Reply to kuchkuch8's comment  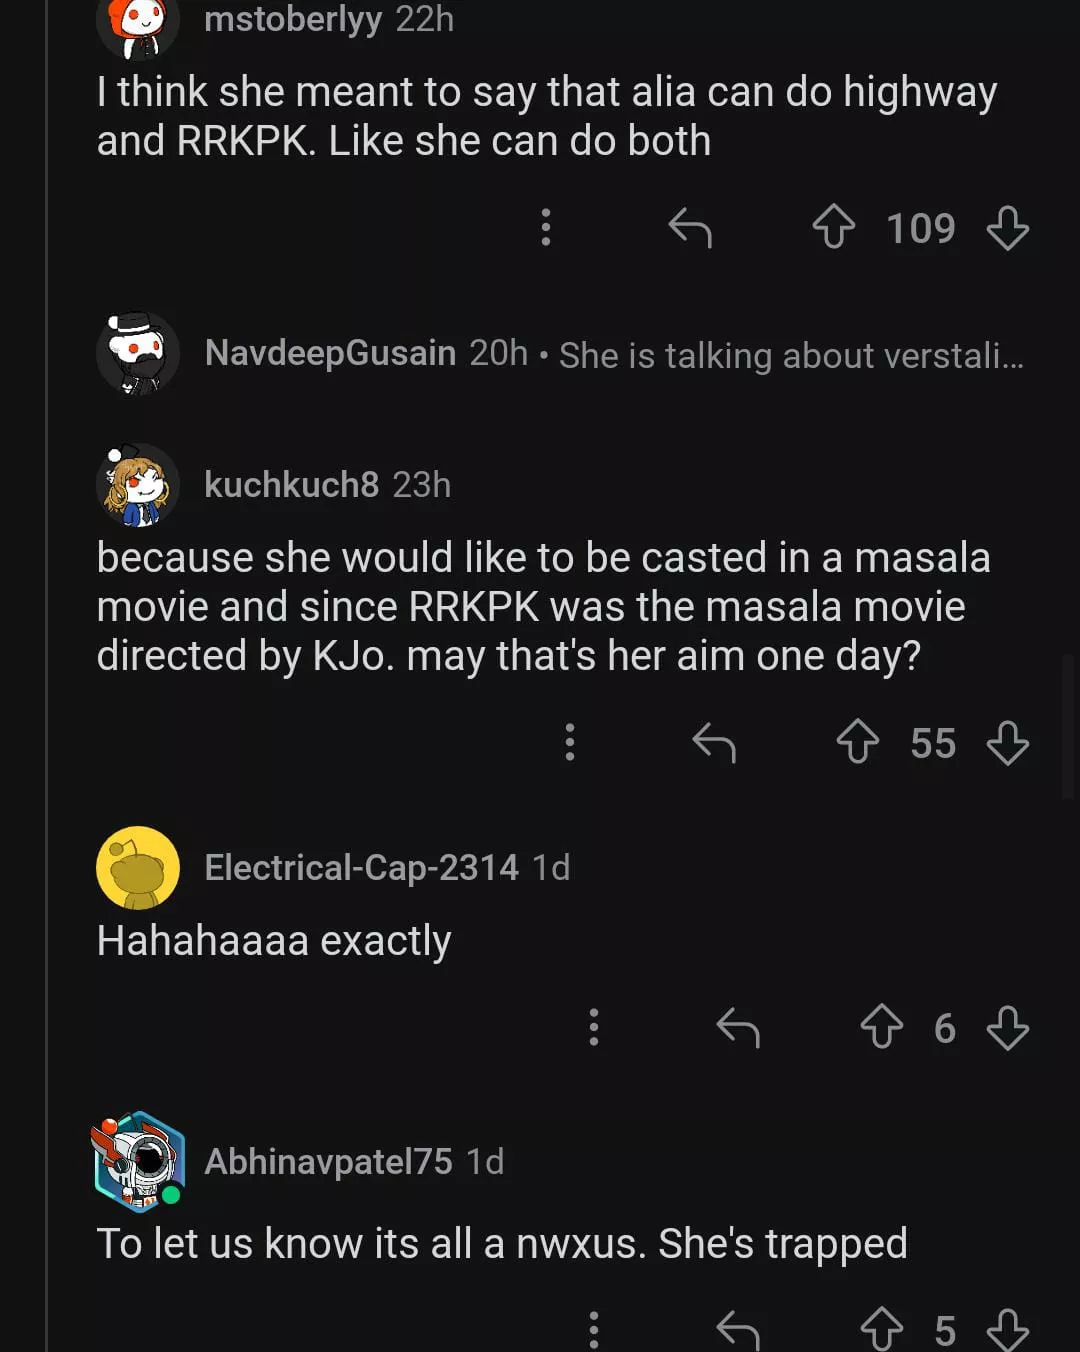pyautogui.click(x=714, y=743)
